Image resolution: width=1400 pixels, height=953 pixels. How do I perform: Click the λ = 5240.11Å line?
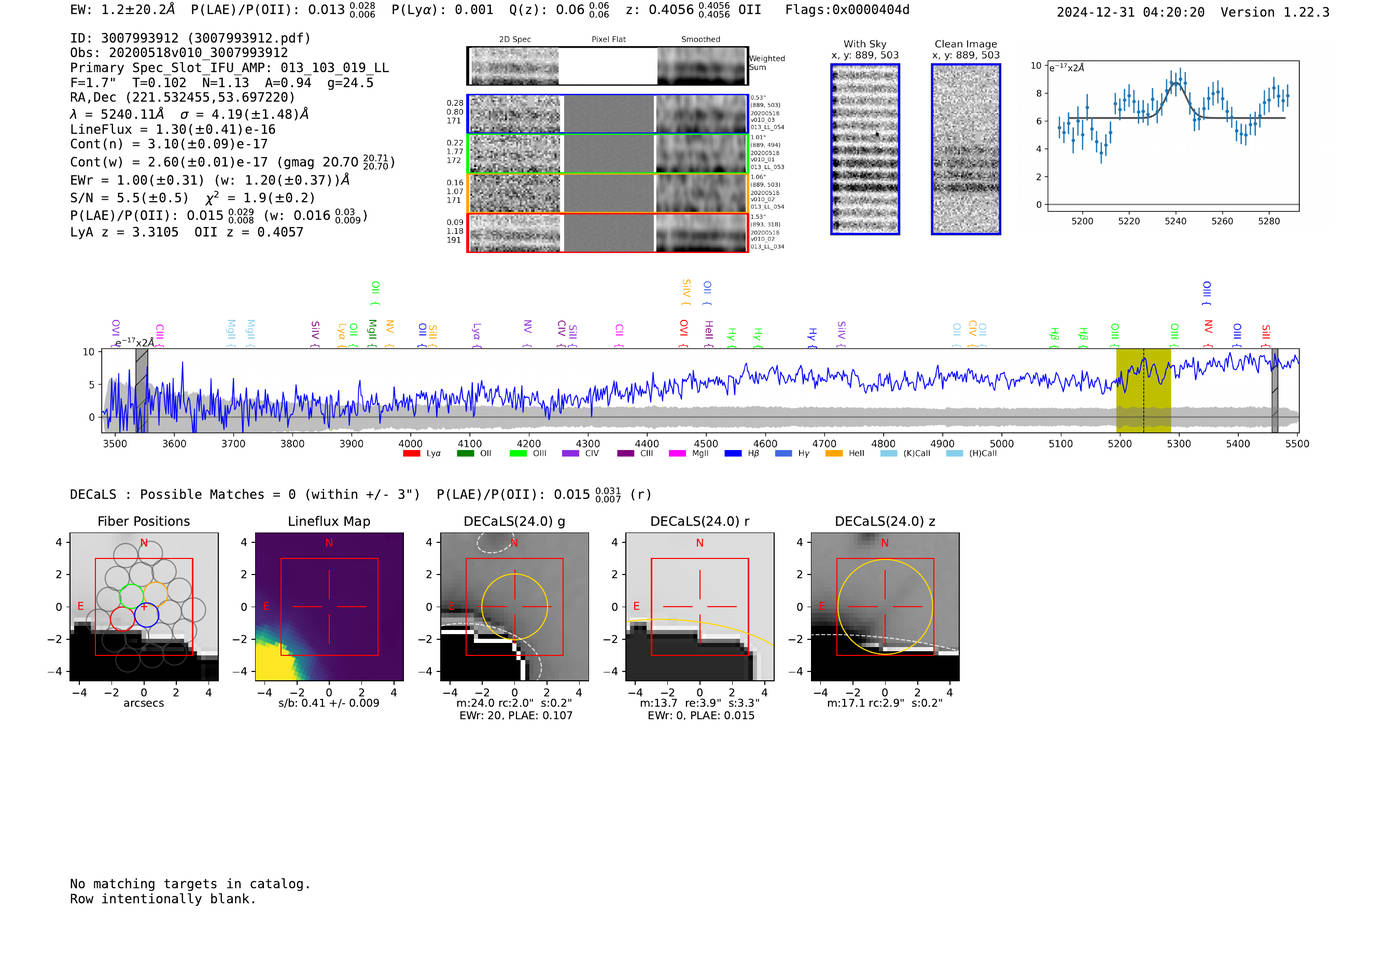point(189,114)
